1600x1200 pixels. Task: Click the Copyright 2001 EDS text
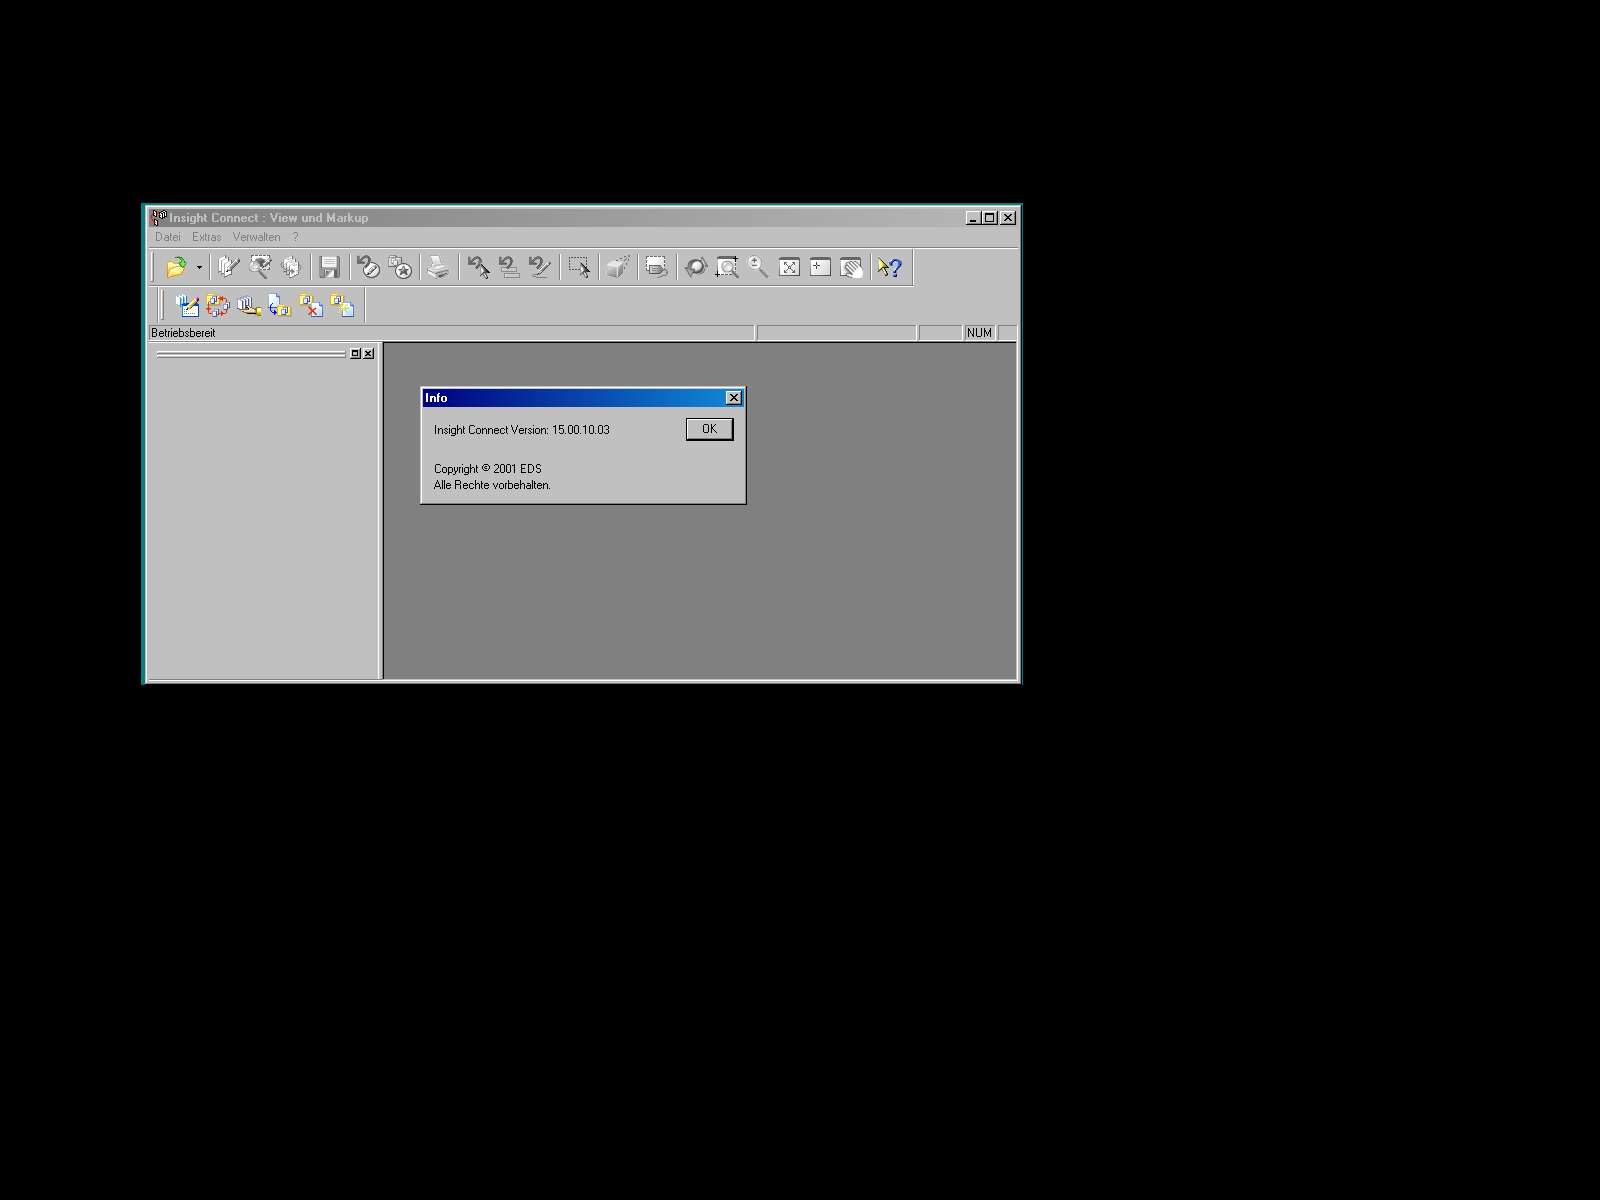(x=488, y=469)
